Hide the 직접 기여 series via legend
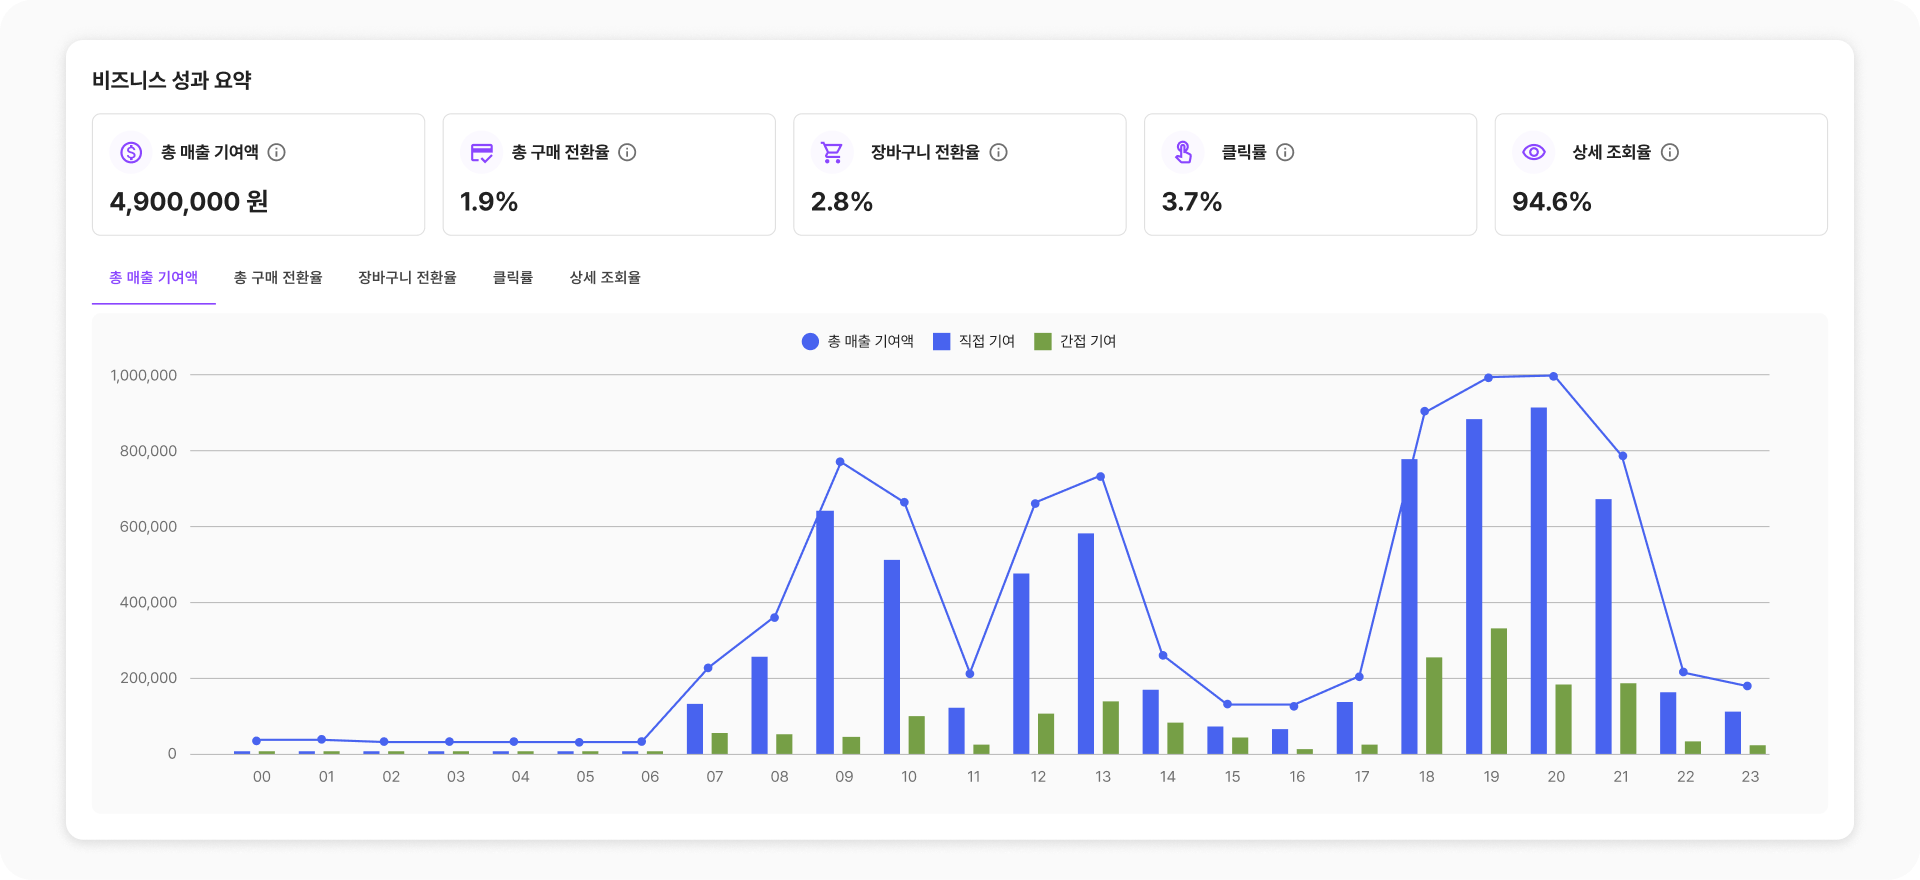1920x880 pixels. [x=974, y=342]
